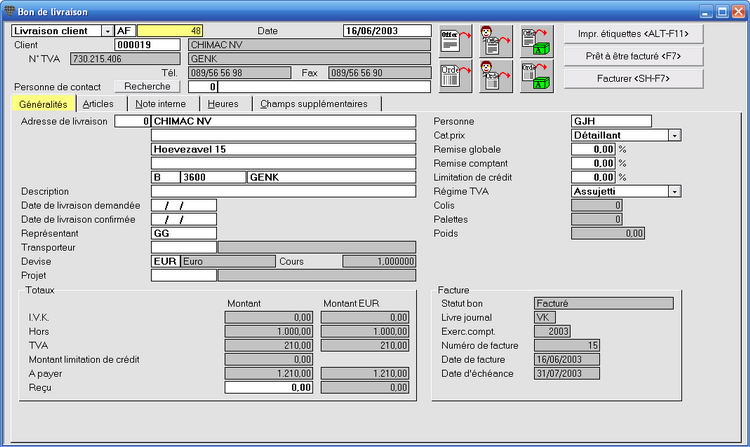The height and width of the screenshot is (447, 750).
Task: Click the Offer document import icon
Action: point(455,42)
